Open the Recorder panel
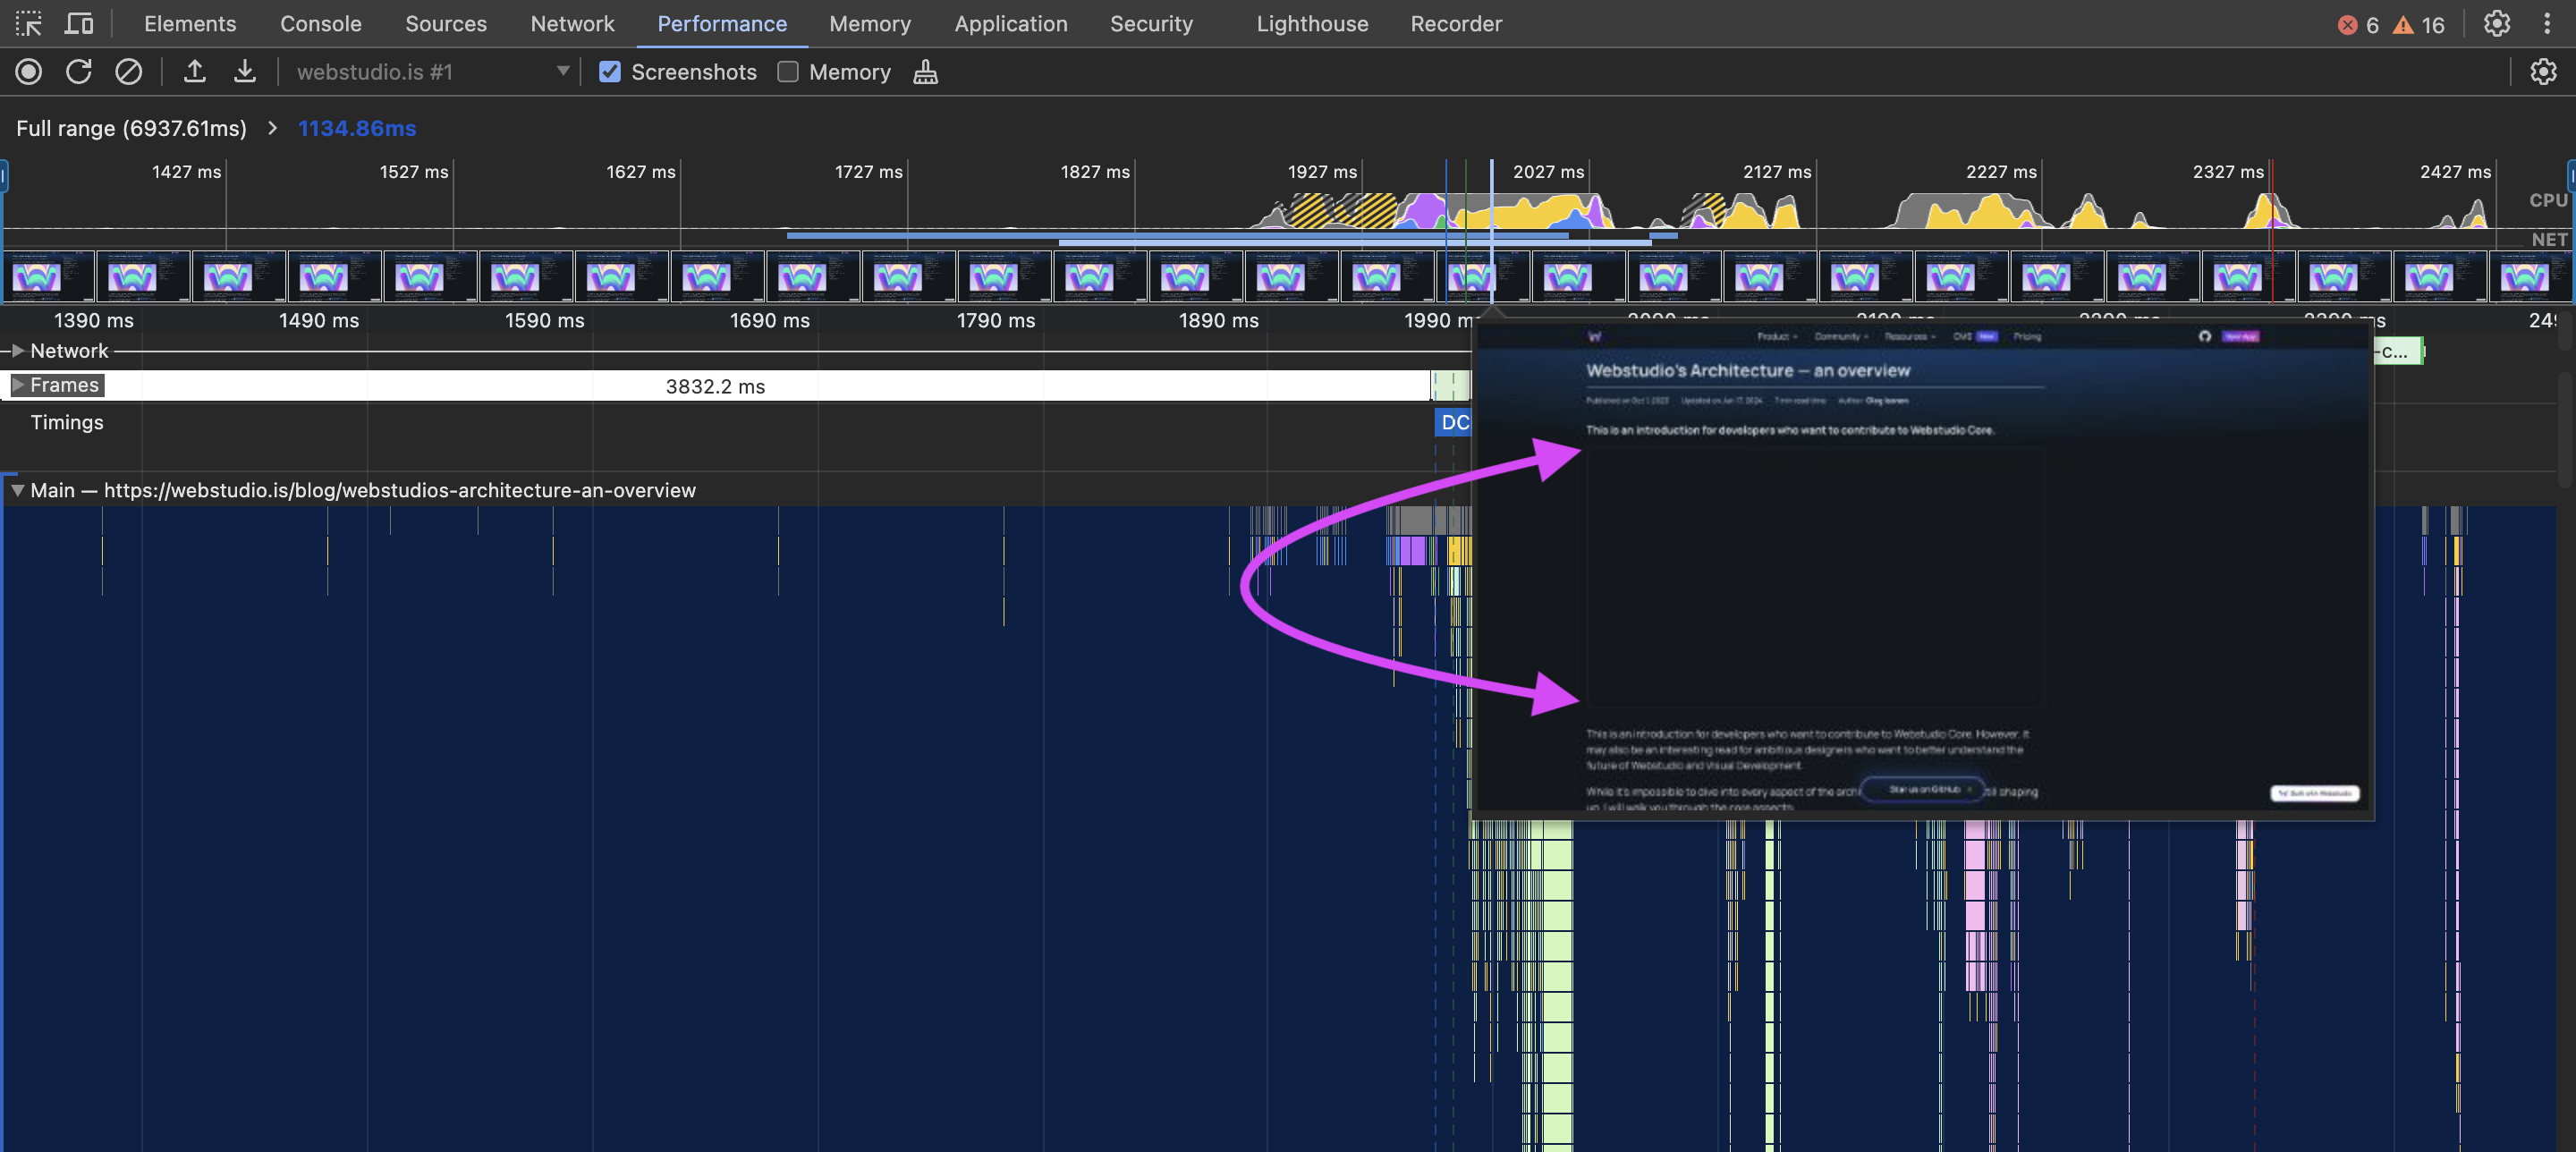2576x1152 pixels. (x=1455, y=23)
